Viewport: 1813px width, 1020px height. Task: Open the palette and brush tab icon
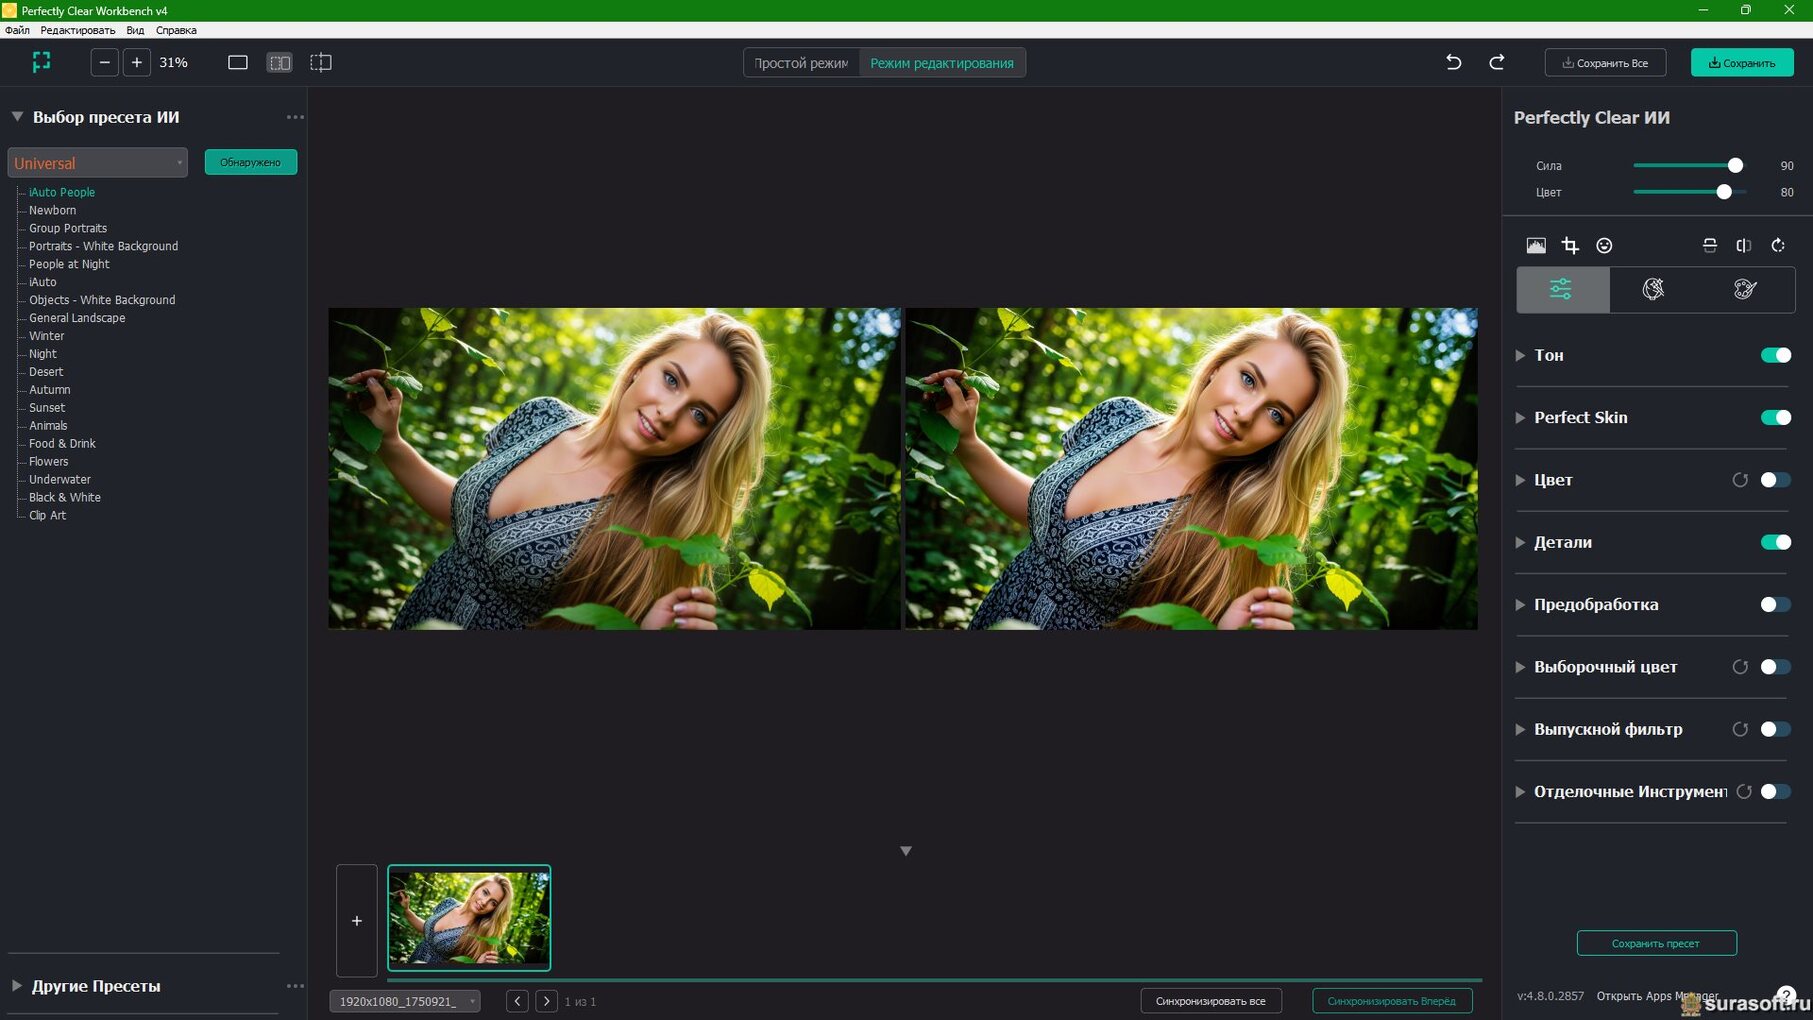(1745, 290)
